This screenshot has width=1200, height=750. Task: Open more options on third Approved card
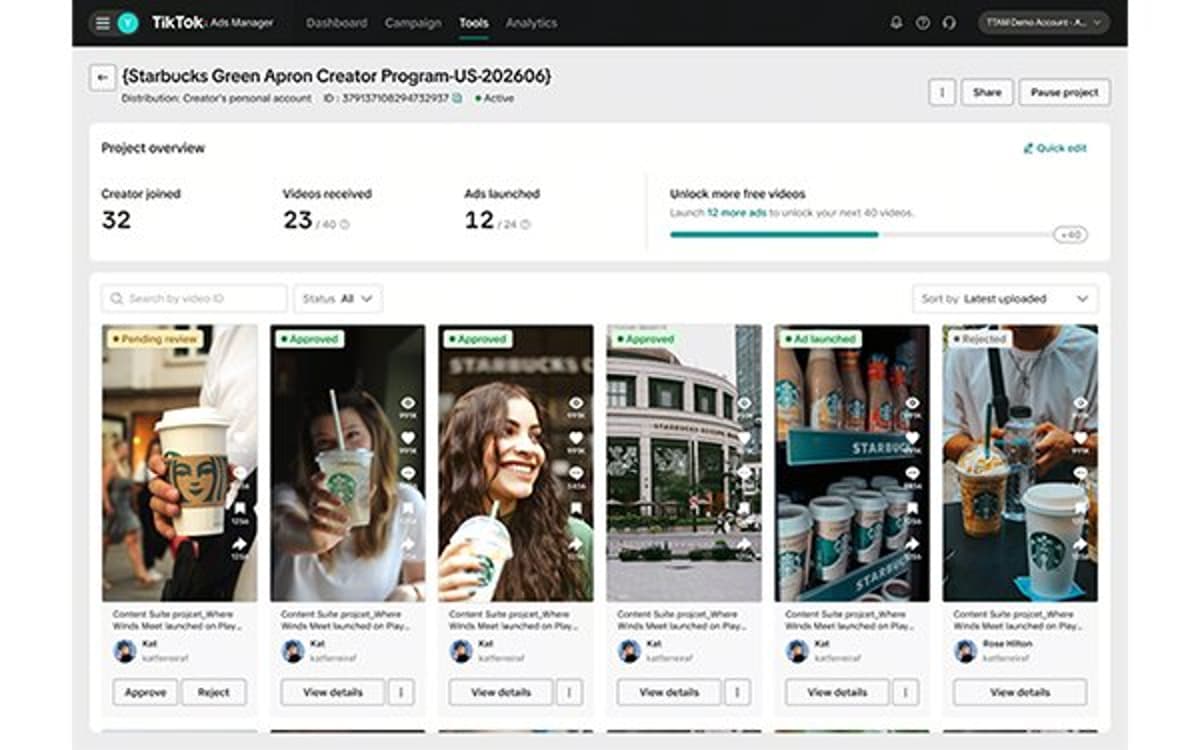point(737,692)
